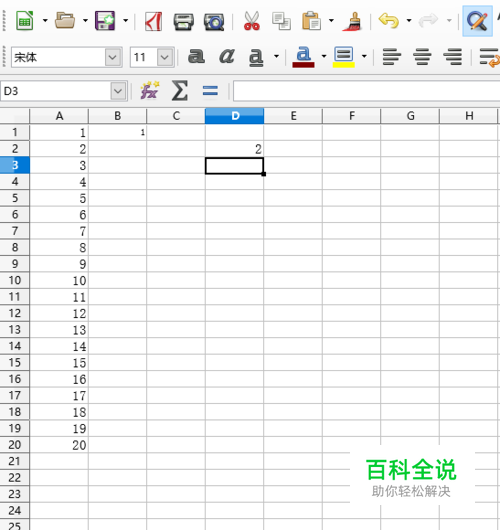
Task: Open the undo history dropdown arrow
Action: pyautogui.click(x=409, y=21)
